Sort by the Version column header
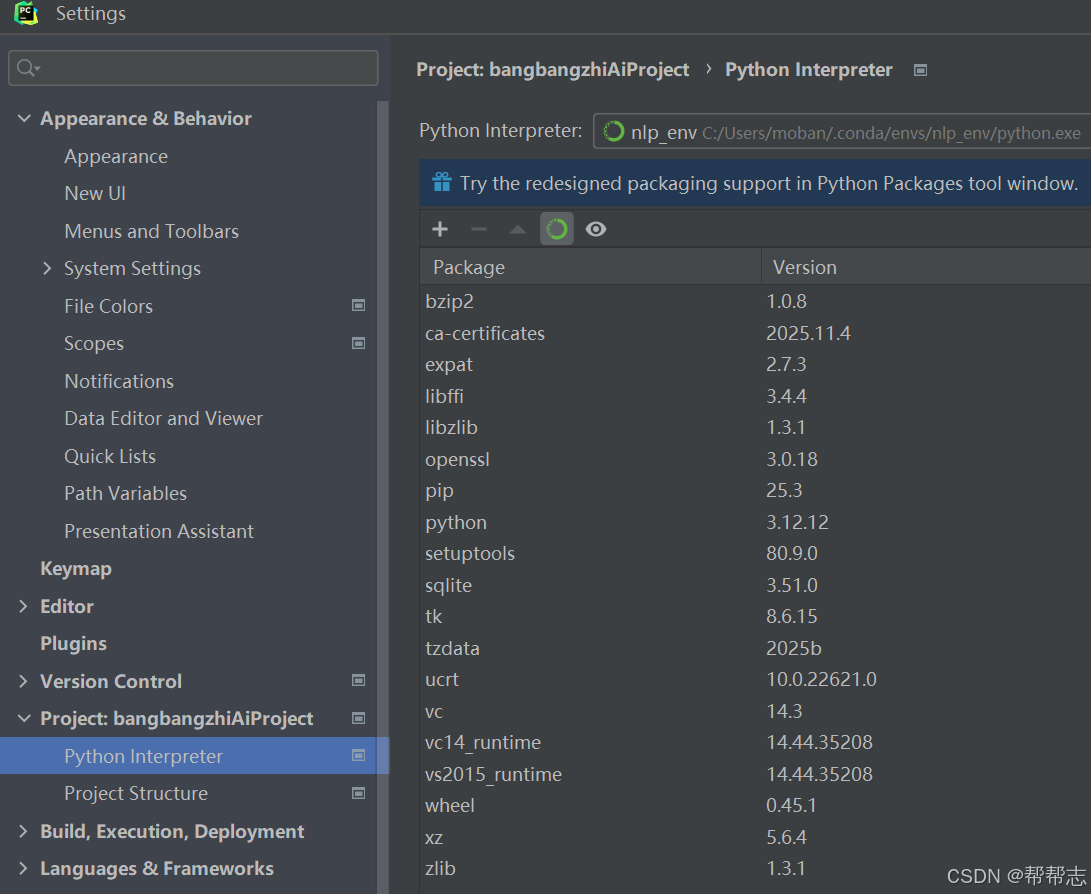 click(x=926, y=267)
